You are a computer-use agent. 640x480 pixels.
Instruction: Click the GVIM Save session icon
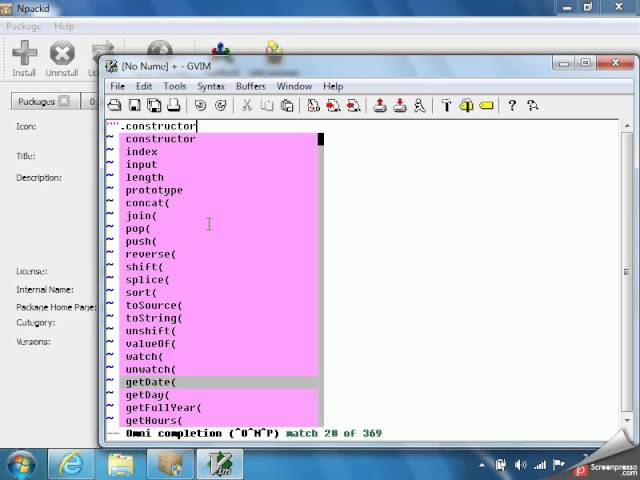click(400, 106)
